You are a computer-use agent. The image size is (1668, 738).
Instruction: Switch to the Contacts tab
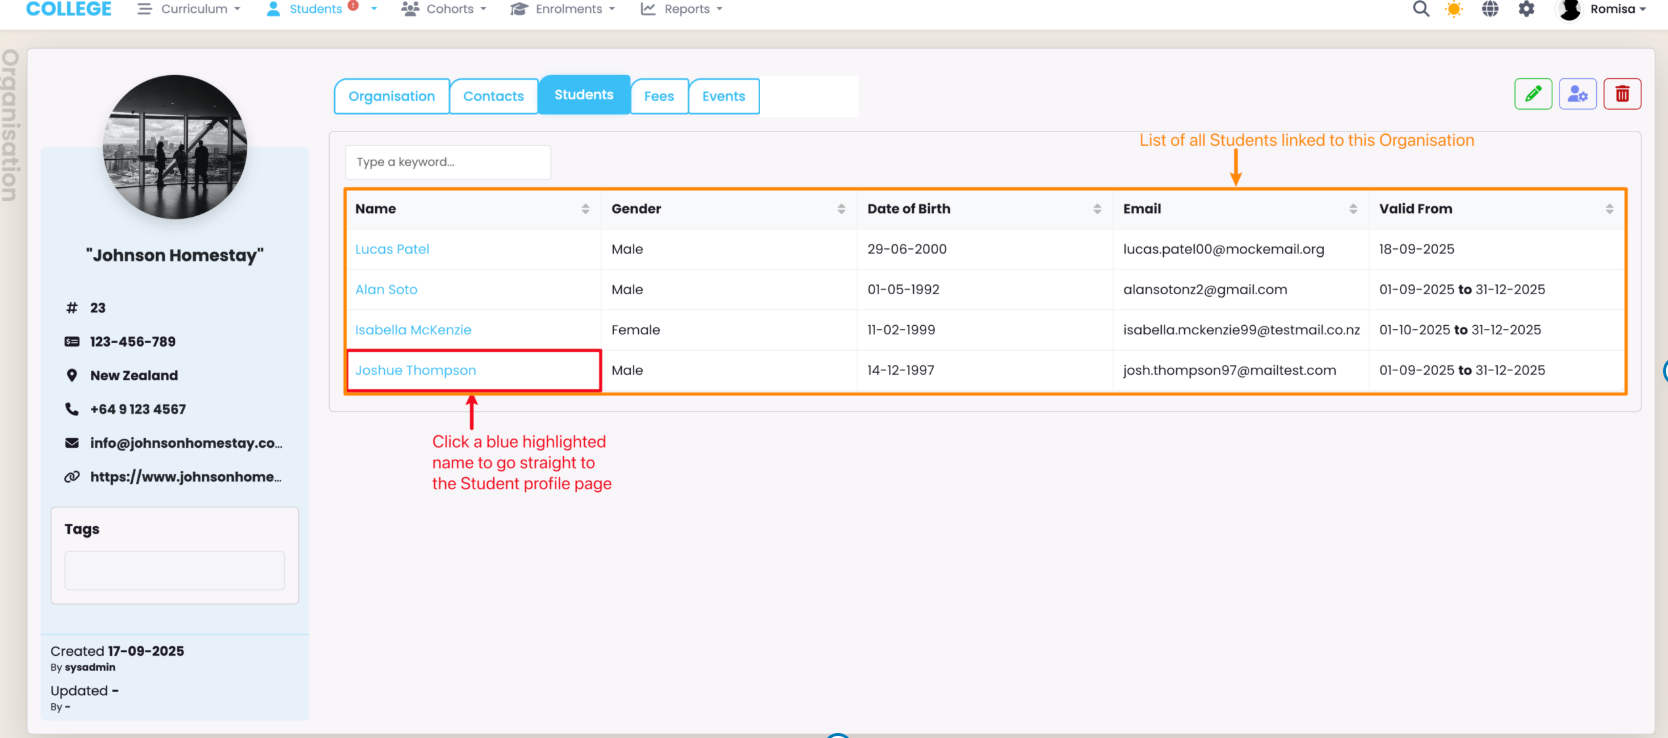coord(493,96)
